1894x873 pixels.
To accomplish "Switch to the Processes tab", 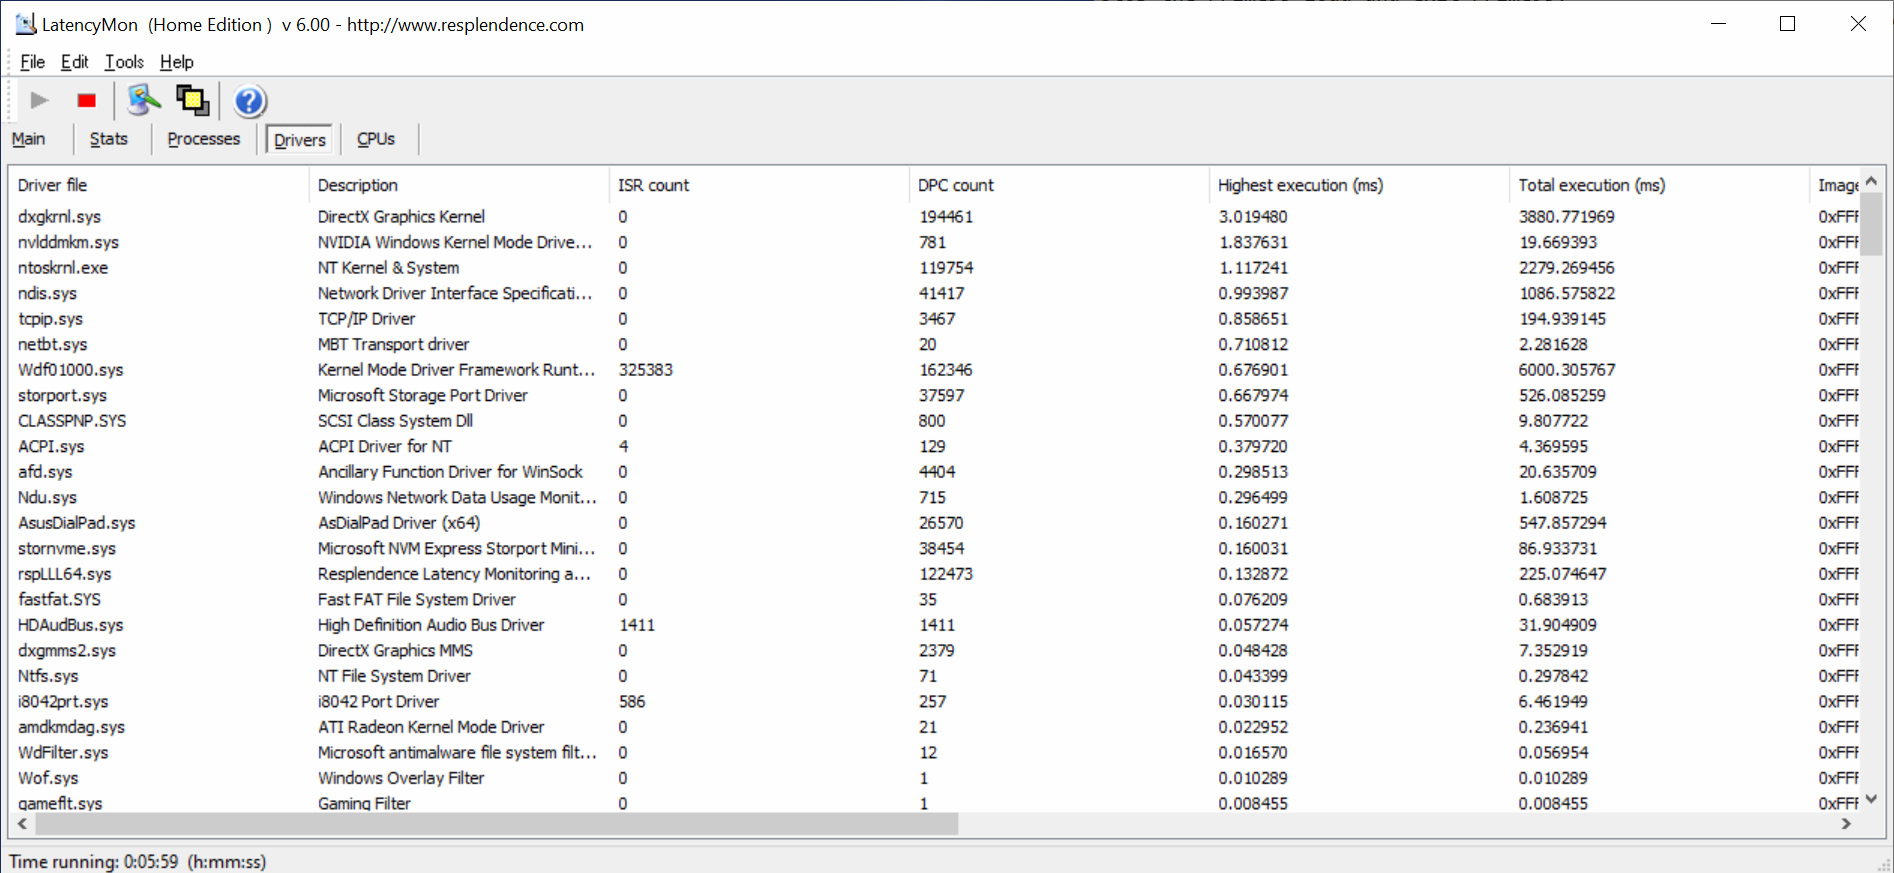I will (x=203, y=139).
